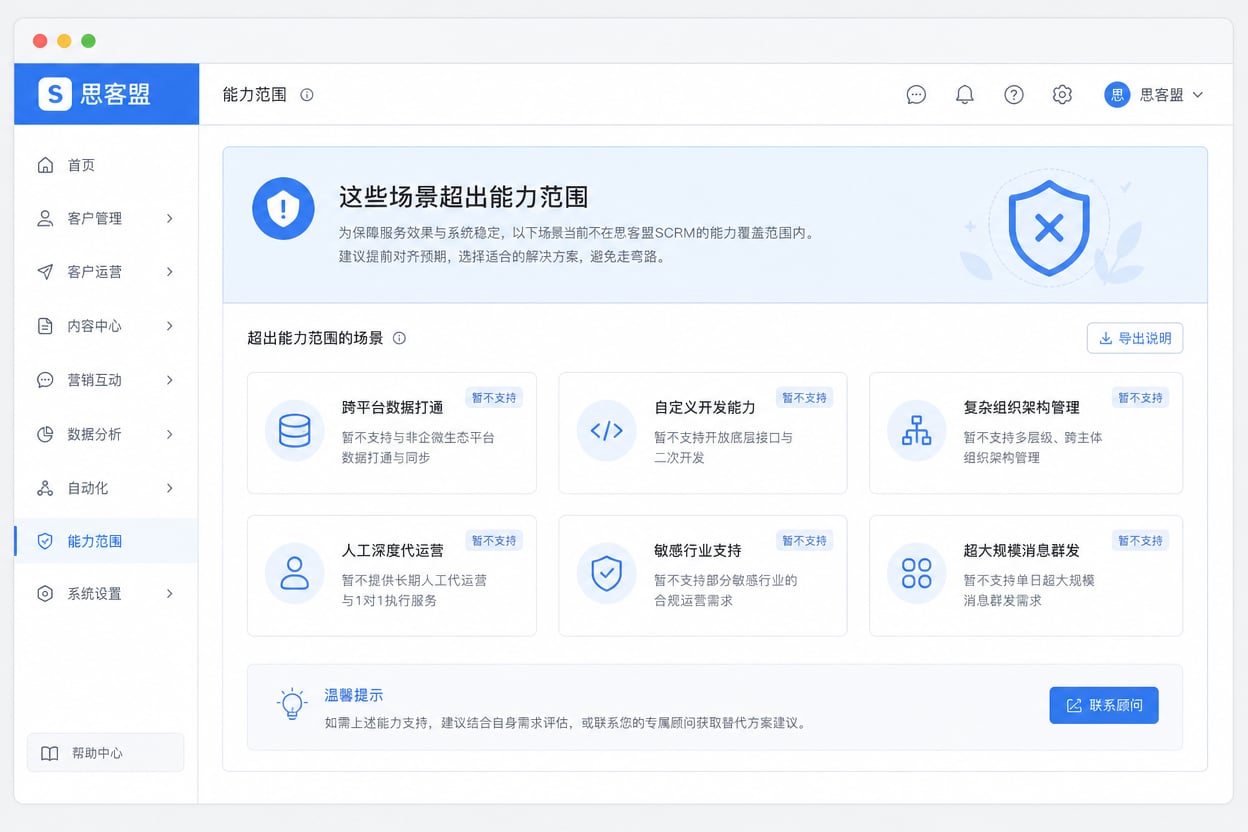Click 暂不支持 tag on 复杂组织架构管理 card

(1140, 398)
